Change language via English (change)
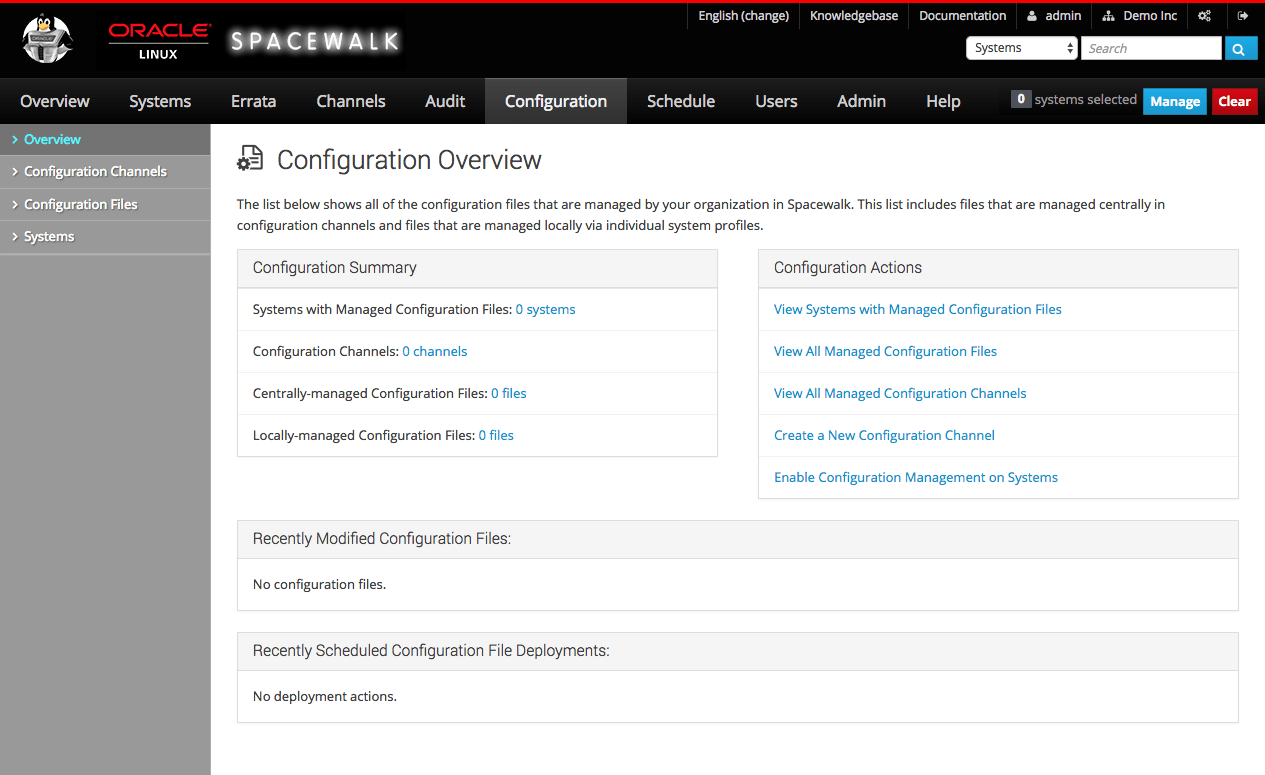1265x775 pixels. 743,16
